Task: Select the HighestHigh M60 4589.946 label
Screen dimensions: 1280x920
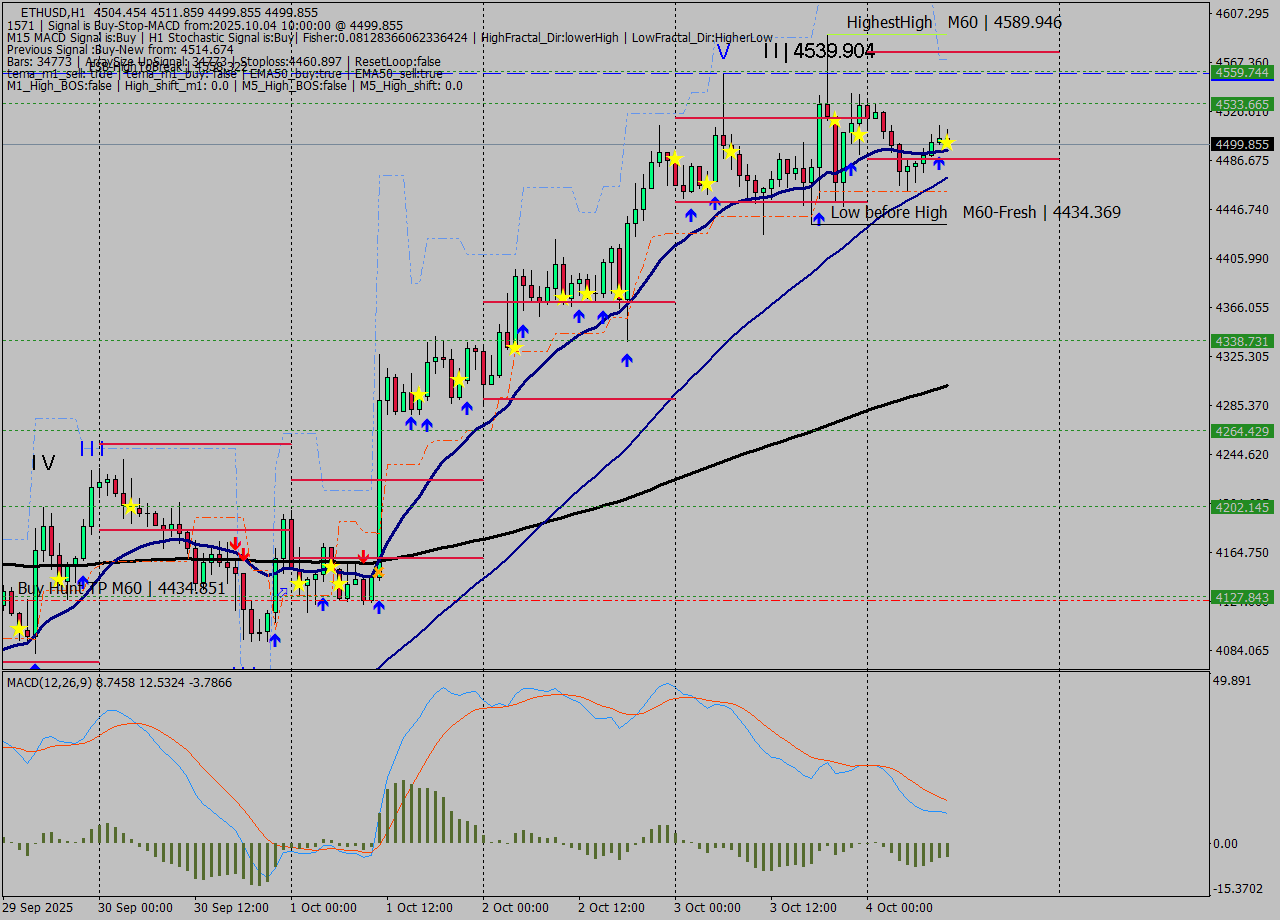Action: [x=953, y=22]
